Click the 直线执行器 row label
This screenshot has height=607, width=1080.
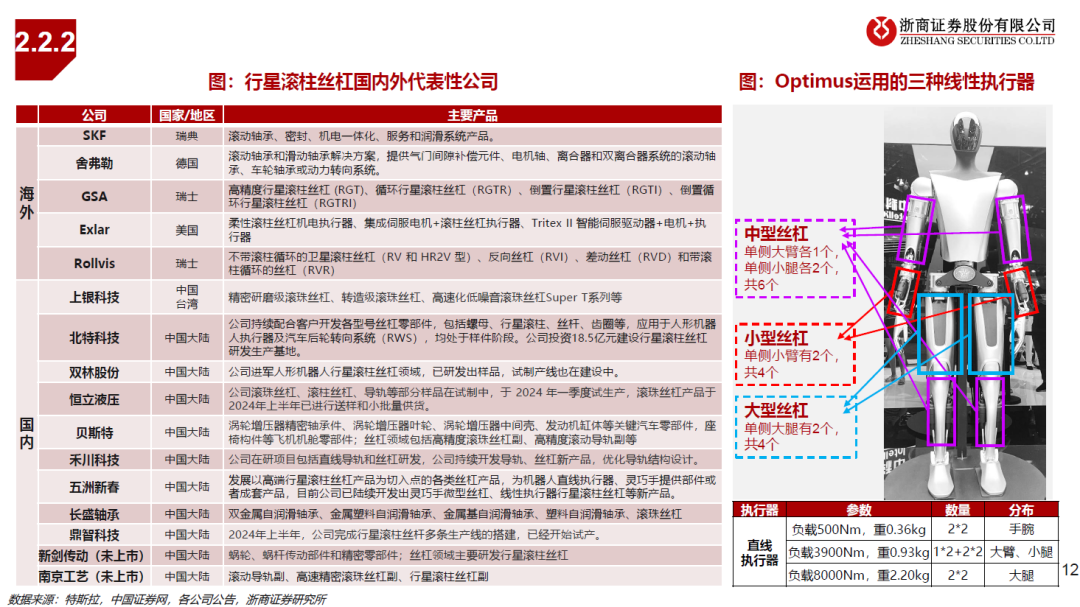(x=759, y=553)
